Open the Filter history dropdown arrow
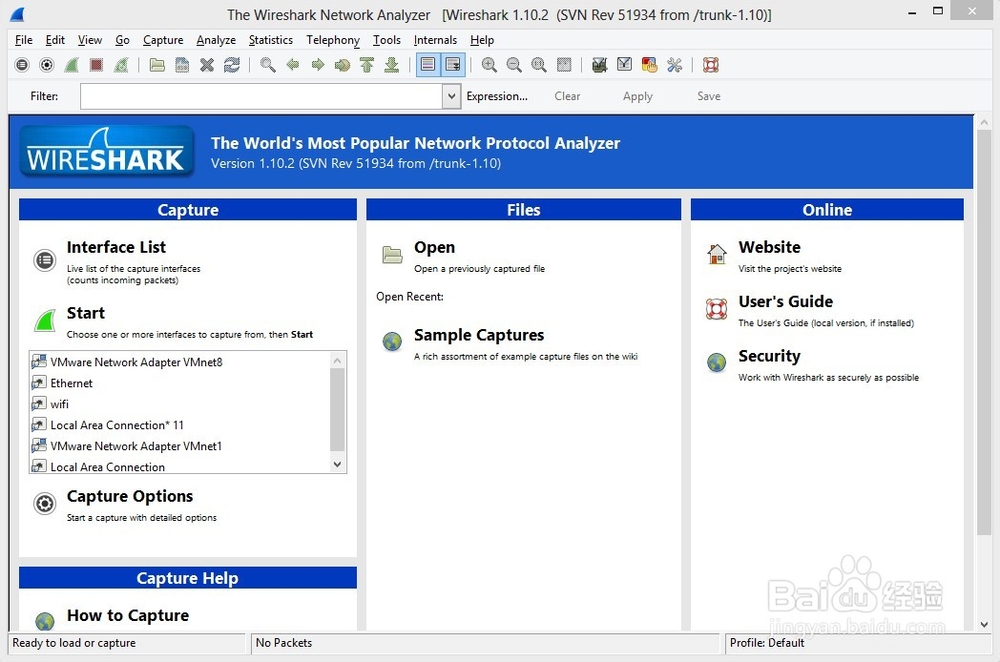The image size is (1000, 662). pyautogui.click(x=451, y=96)
